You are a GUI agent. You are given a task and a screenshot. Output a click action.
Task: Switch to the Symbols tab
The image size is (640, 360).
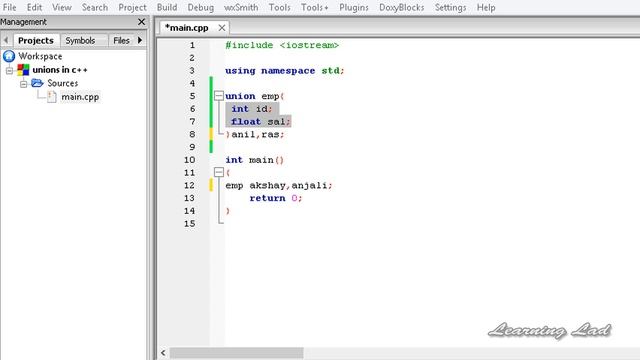[x=80, y=40]
